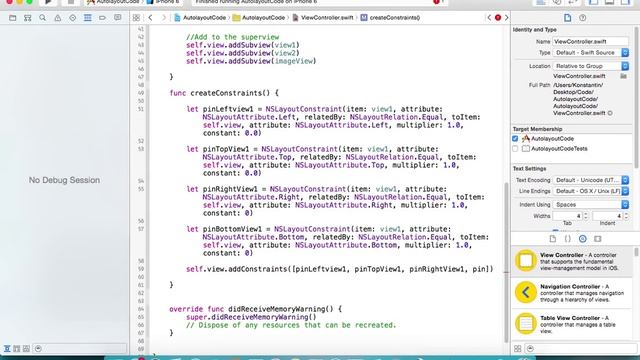Open the Find navigator magnifier icon
The image size is (640, 360).
click(x=42, y=18)
